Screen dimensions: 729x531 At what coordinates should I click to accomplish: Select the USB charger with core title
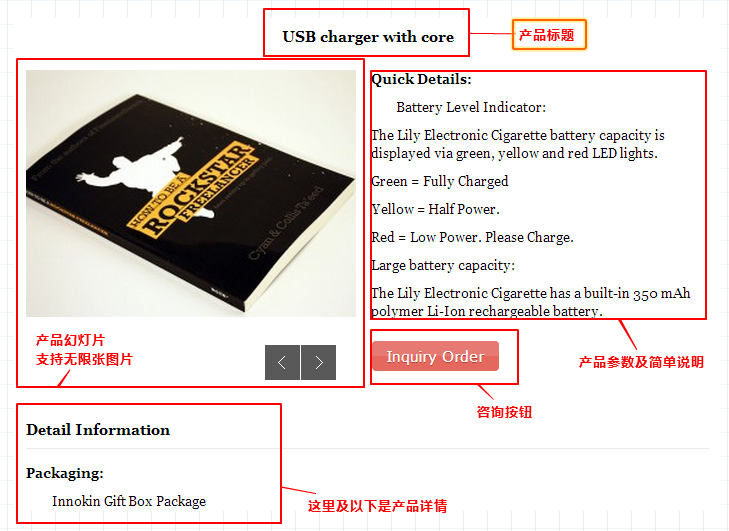click(368, 37)
